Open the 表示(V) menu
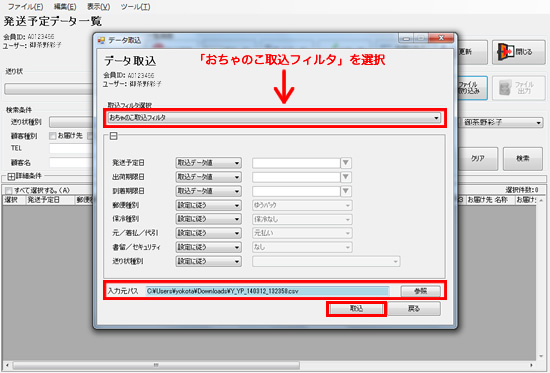The height and width of the screenshot is (373, 550). 98,6
